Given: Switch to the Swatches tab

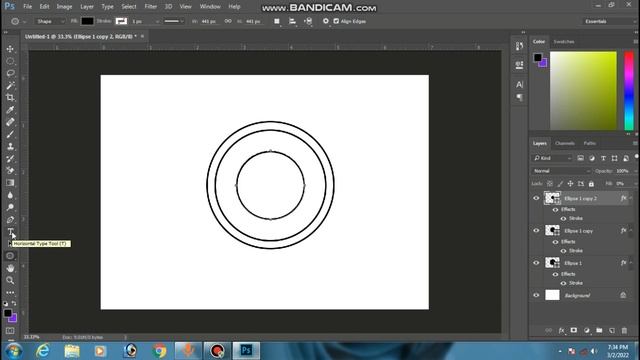Looking at the screenshot, I should click(564, 42).
